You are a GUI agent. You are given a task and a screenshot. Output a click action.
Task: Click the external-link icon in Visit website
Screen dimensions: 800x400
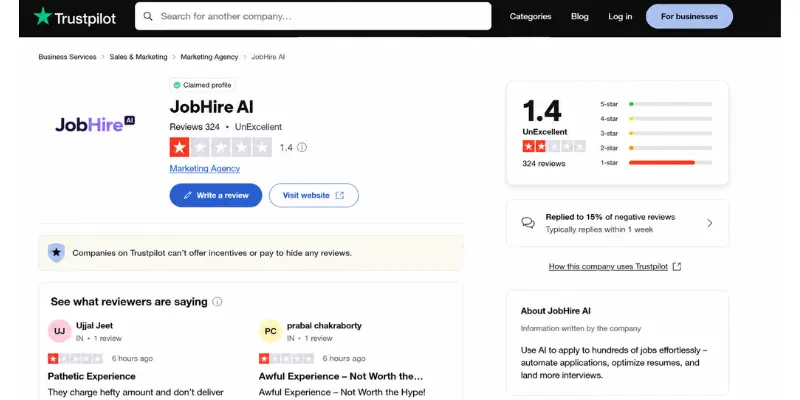coord(340,195)
